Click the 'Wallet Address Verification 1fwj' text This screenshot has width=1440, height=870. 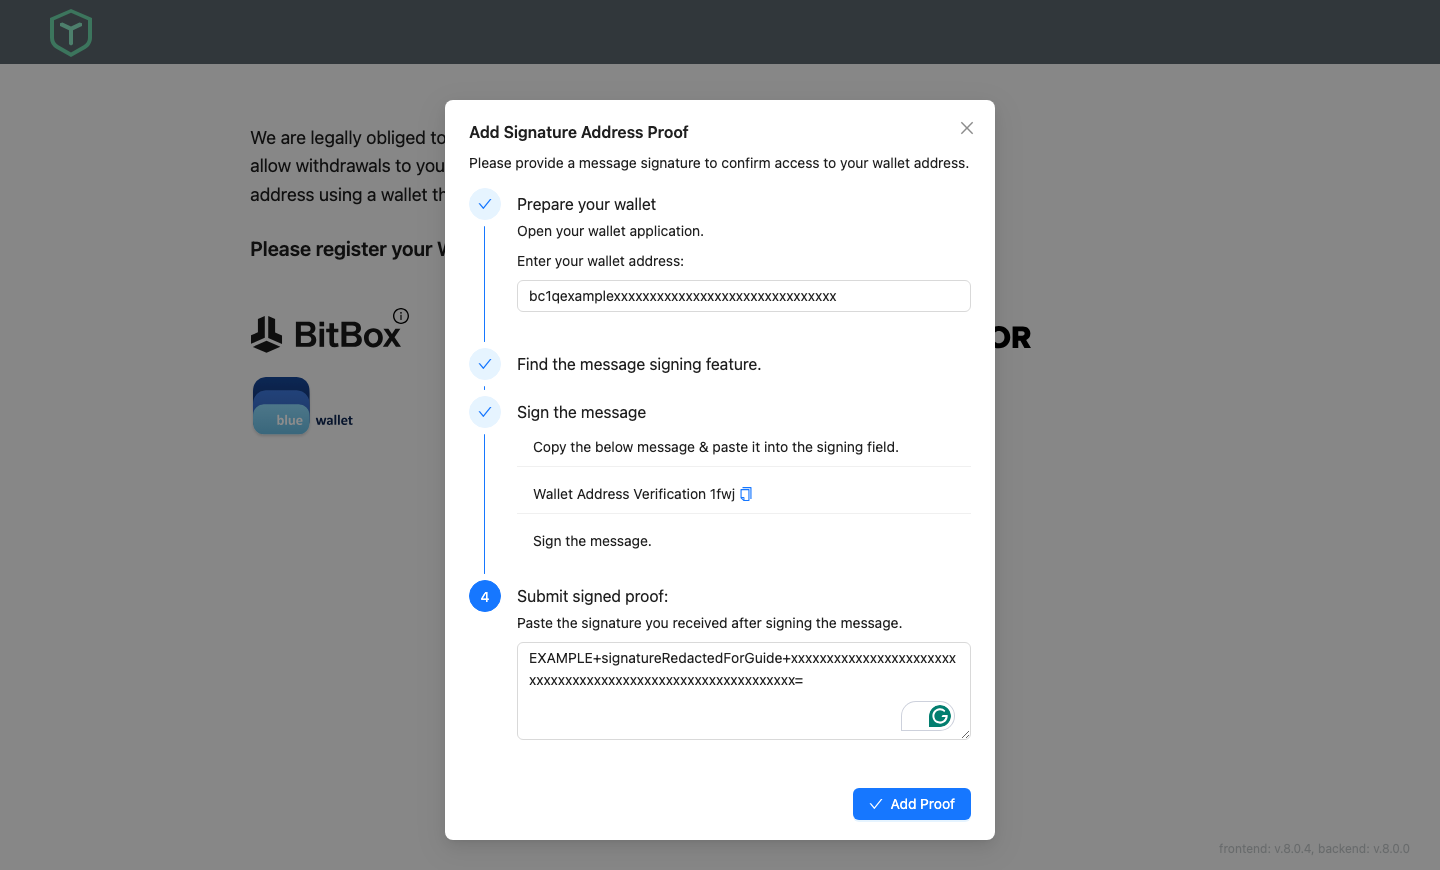(634, 494)
